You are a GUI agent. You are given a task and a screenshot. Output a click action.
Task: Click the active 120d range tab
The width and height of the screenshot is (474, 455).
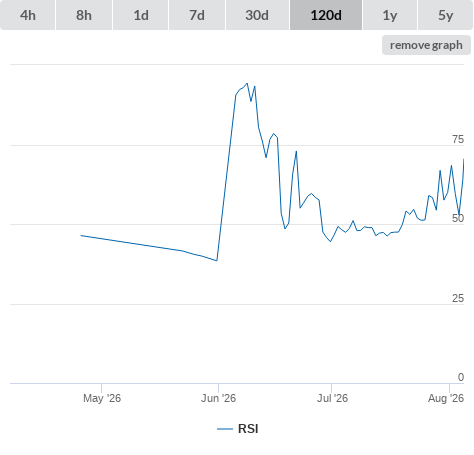pos(326,15)
